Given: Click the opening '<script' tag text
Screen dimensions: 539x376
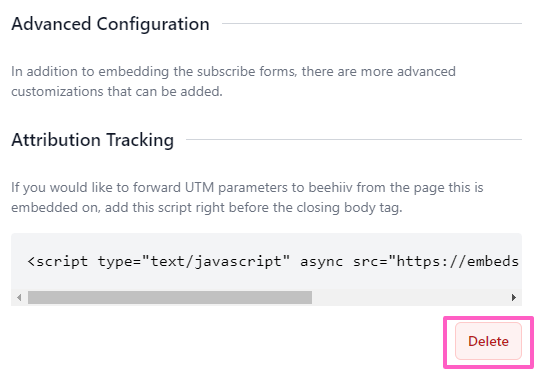Looking at the screenshot, I should (x=57, y=262).
